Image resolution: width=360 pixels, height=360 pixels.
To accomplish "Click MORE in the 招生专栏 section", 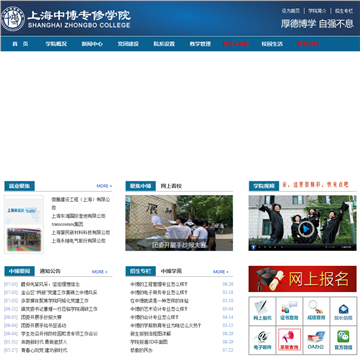I will click(221, 272).
